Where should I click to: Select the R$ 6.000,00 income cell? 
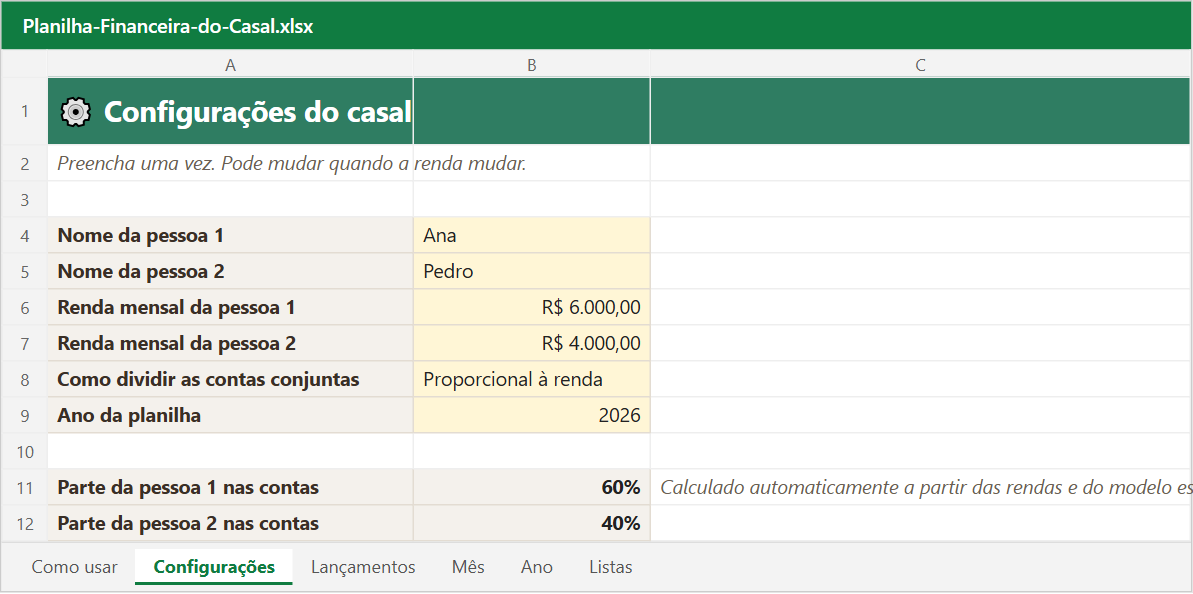532,307
